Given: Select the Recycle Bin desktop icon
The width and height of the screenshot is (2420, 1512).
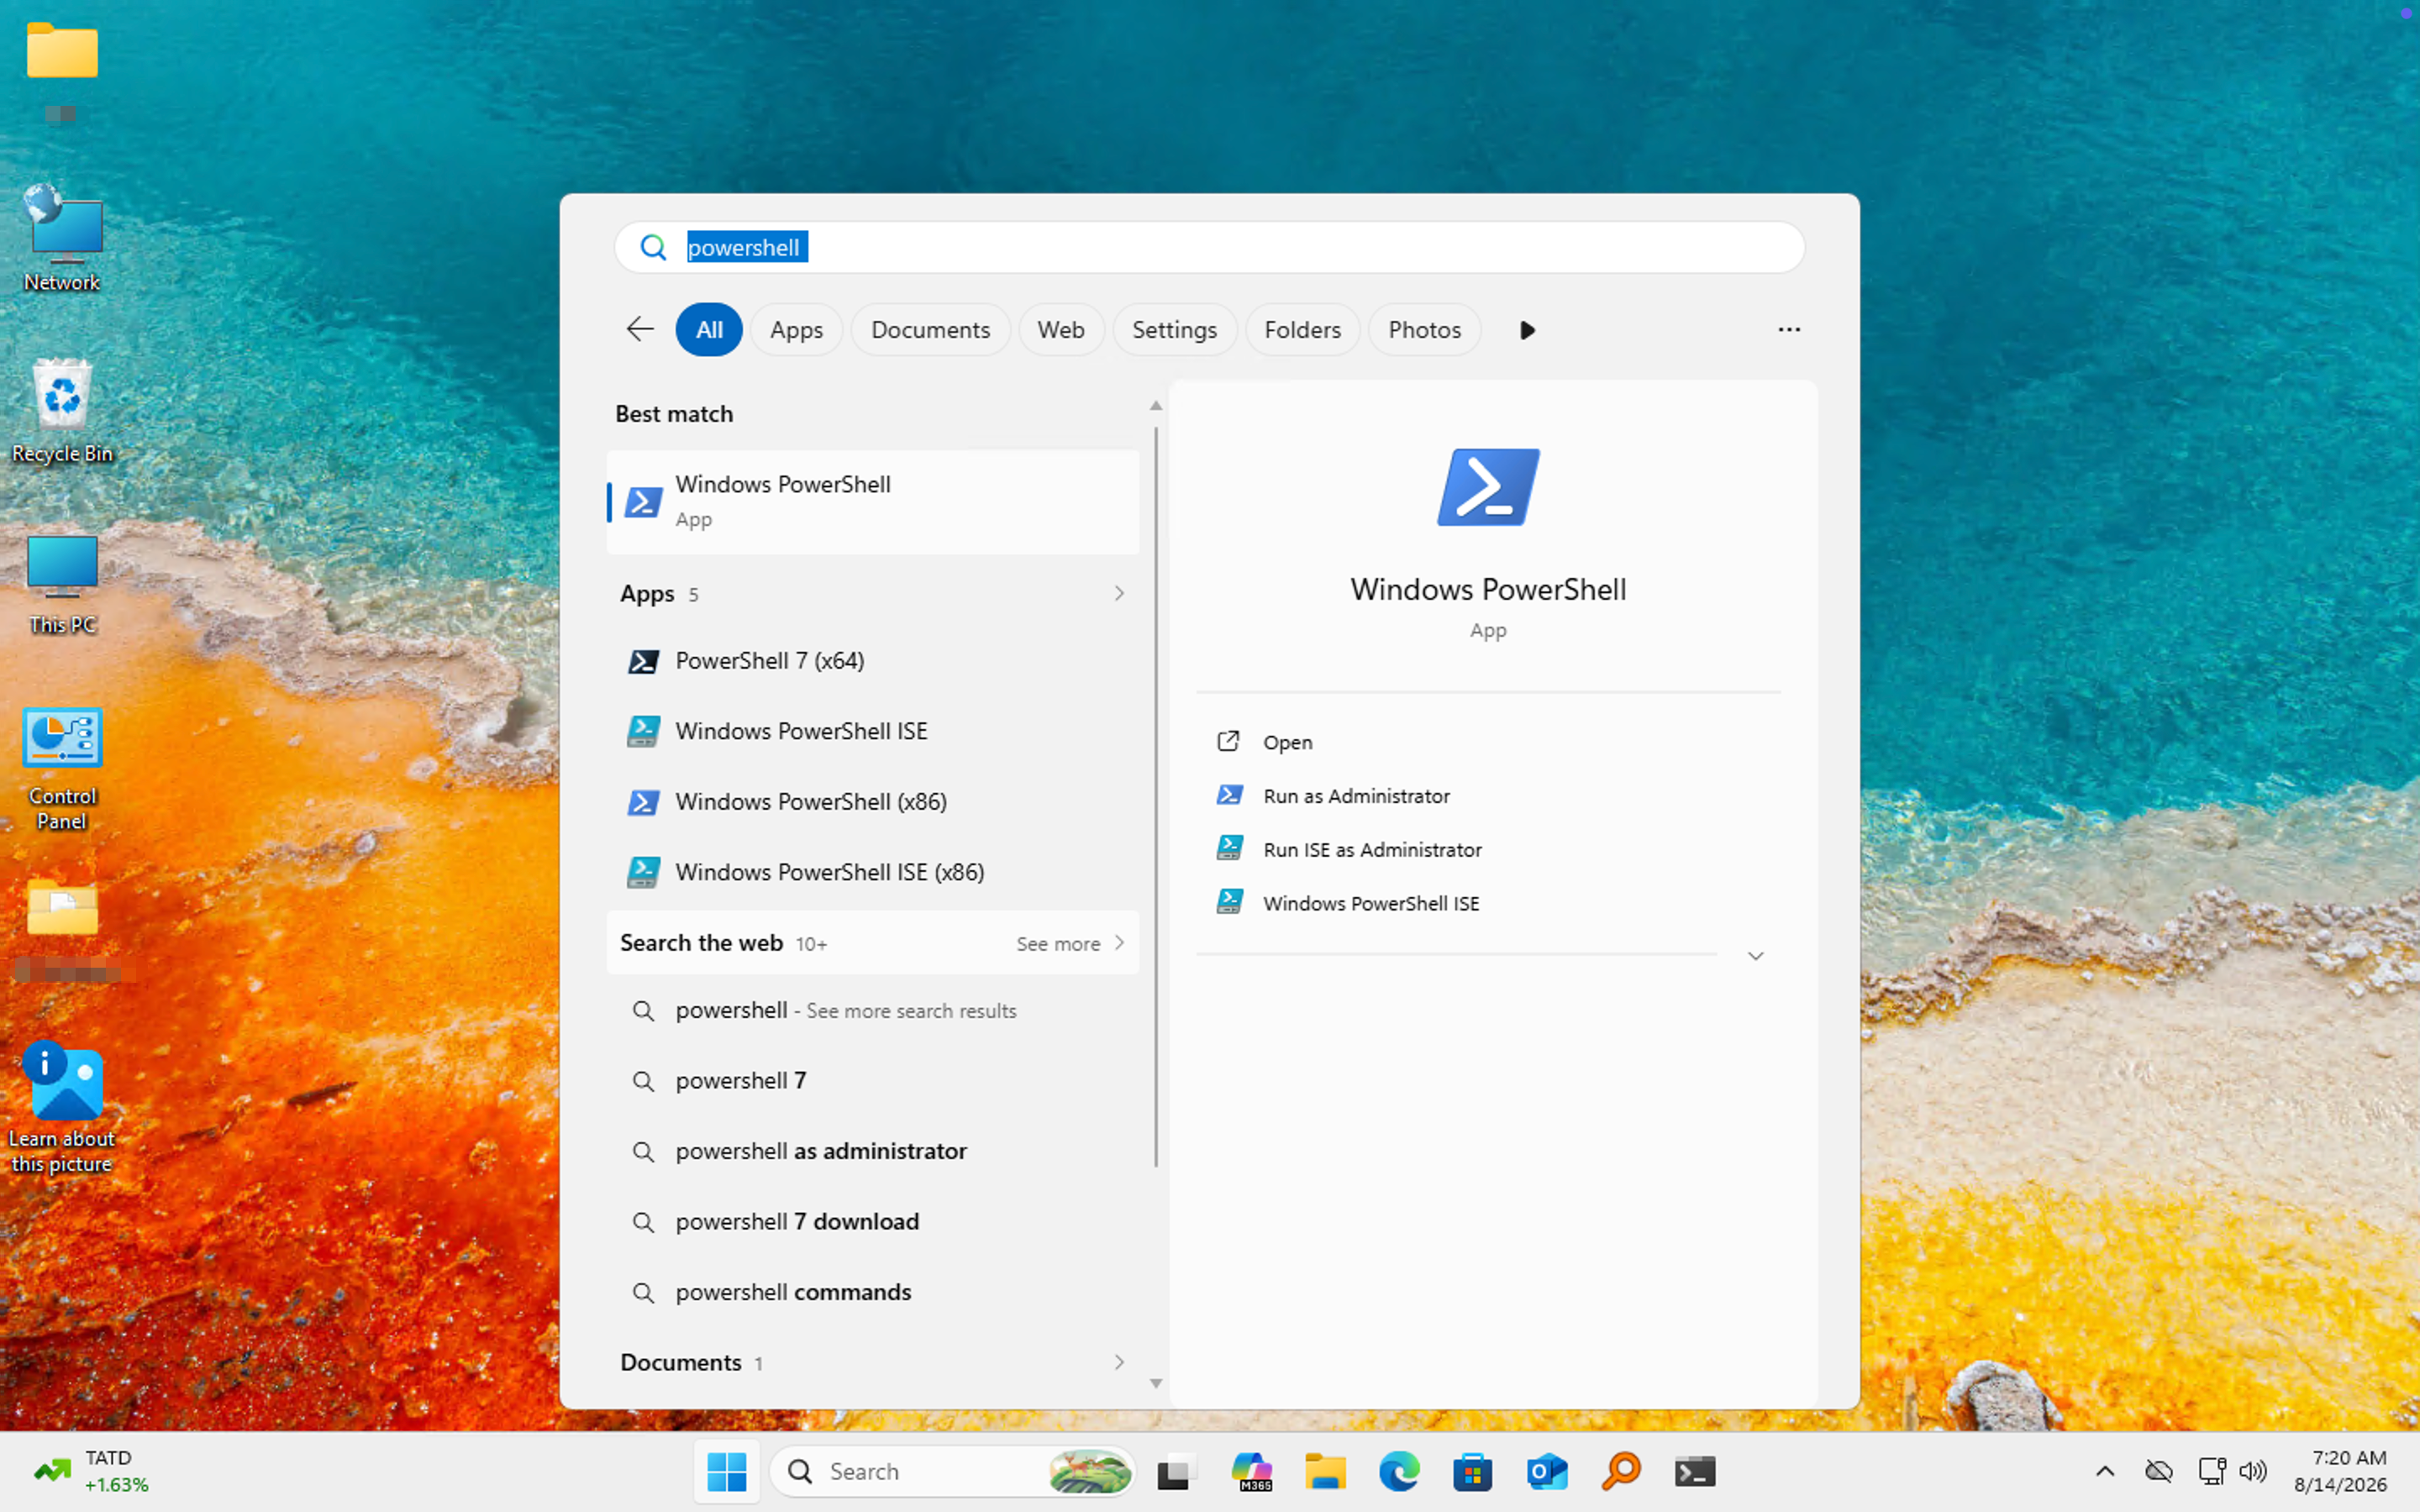Looking at the screenshot, I should [62, 411].
